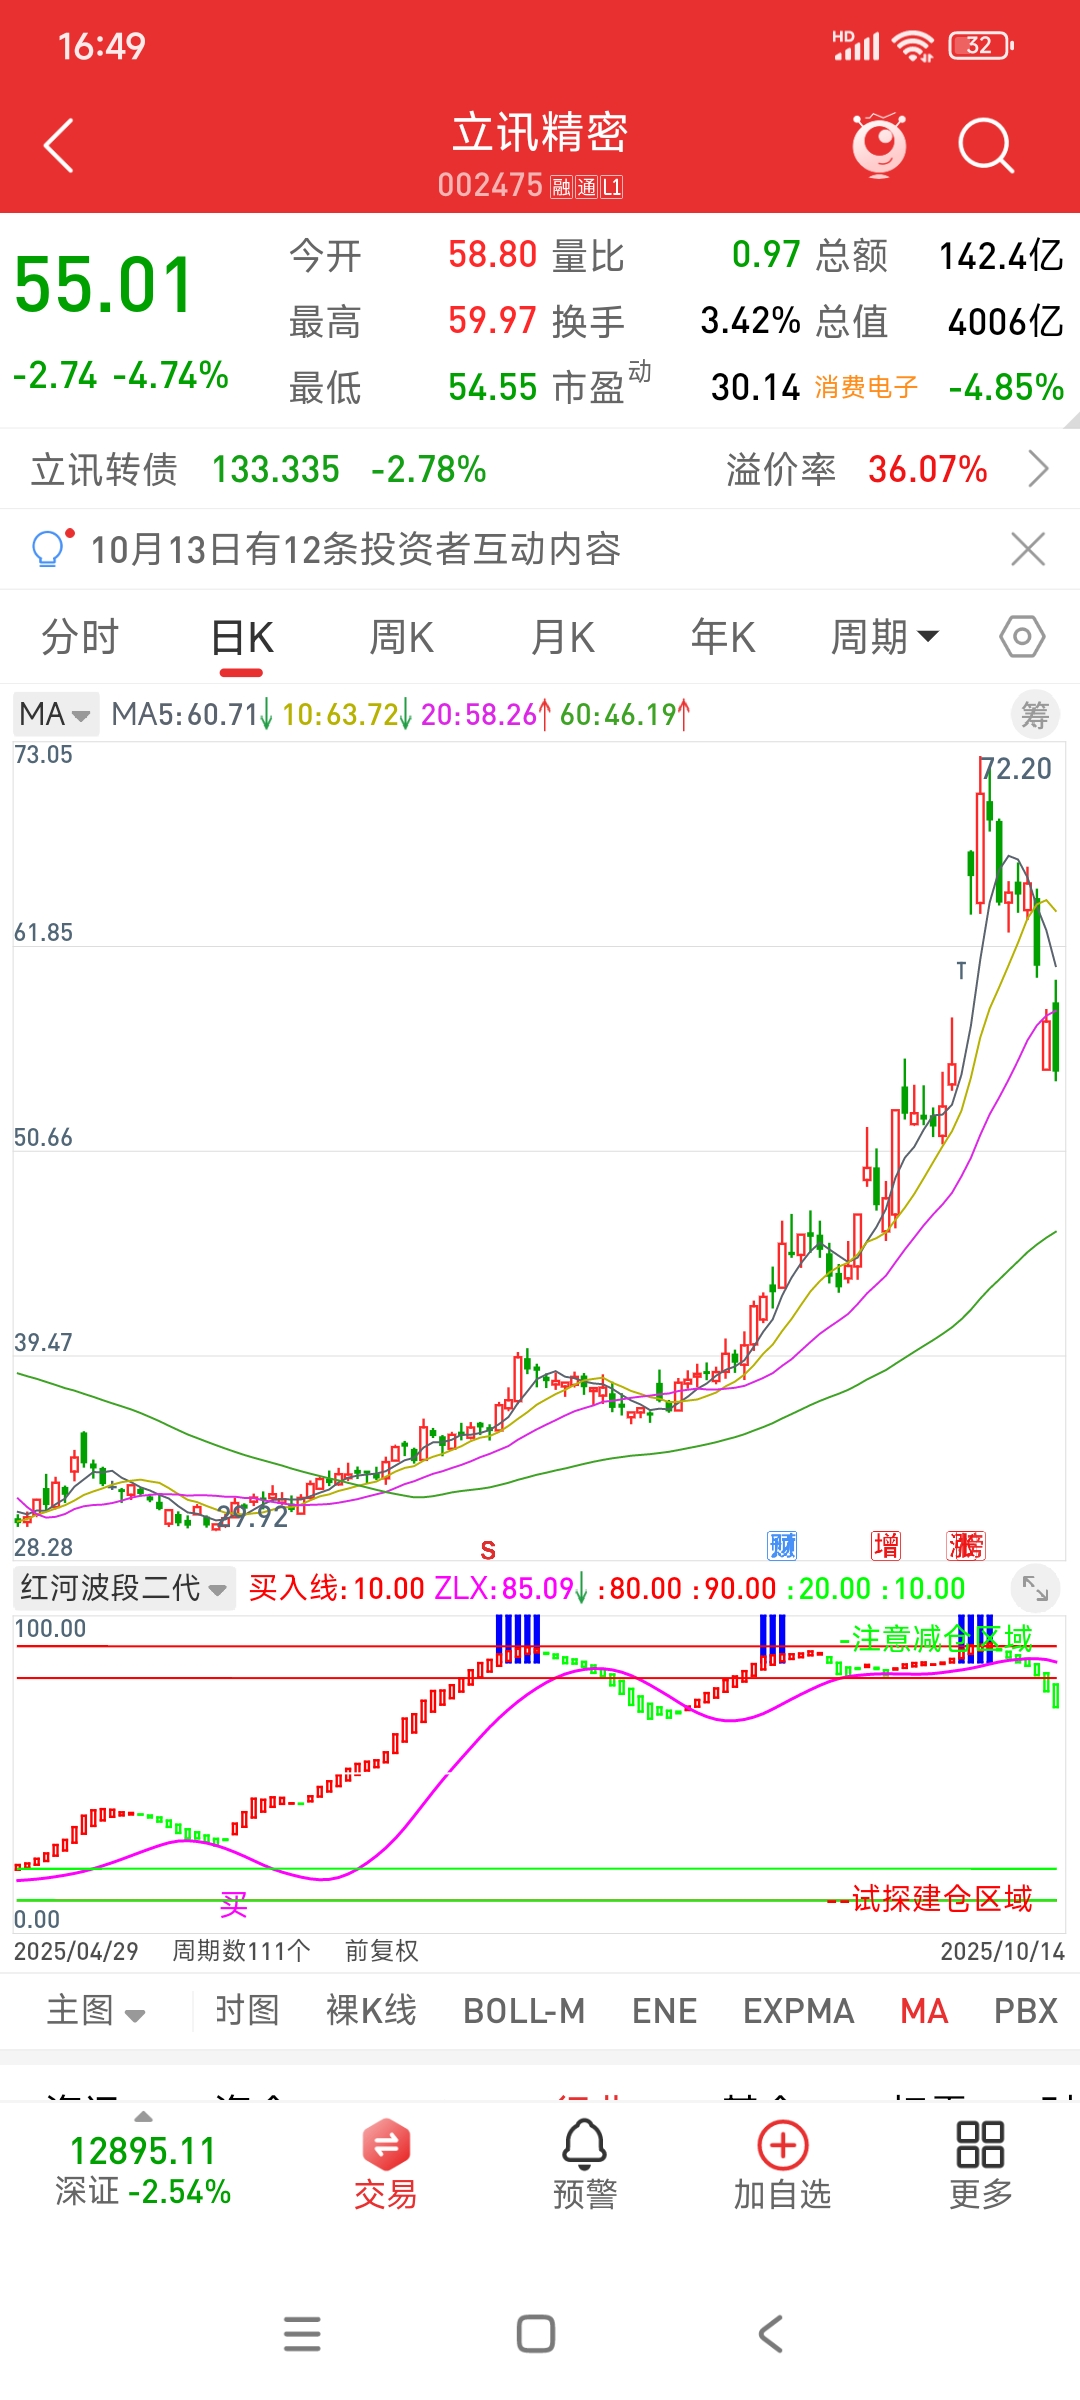This screenshot has width=1080, height=2400.
Task: Tap Android back navigation button
Action: click(770, 2334)
